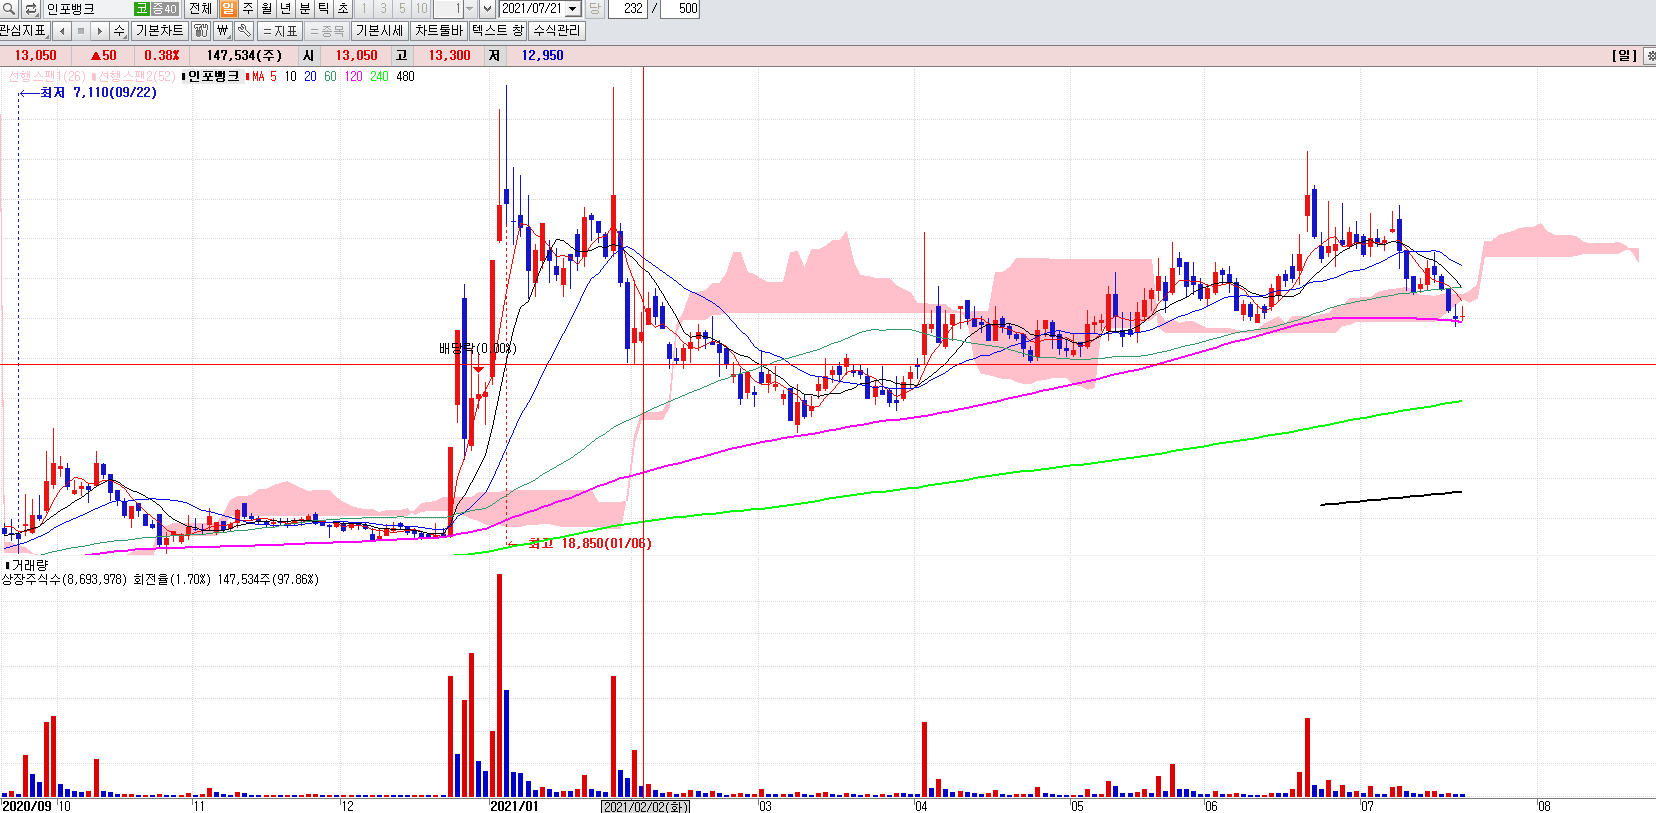Select the 초 second period
Viewport: 1656px width, 813px height.
(x=343, y=8)
